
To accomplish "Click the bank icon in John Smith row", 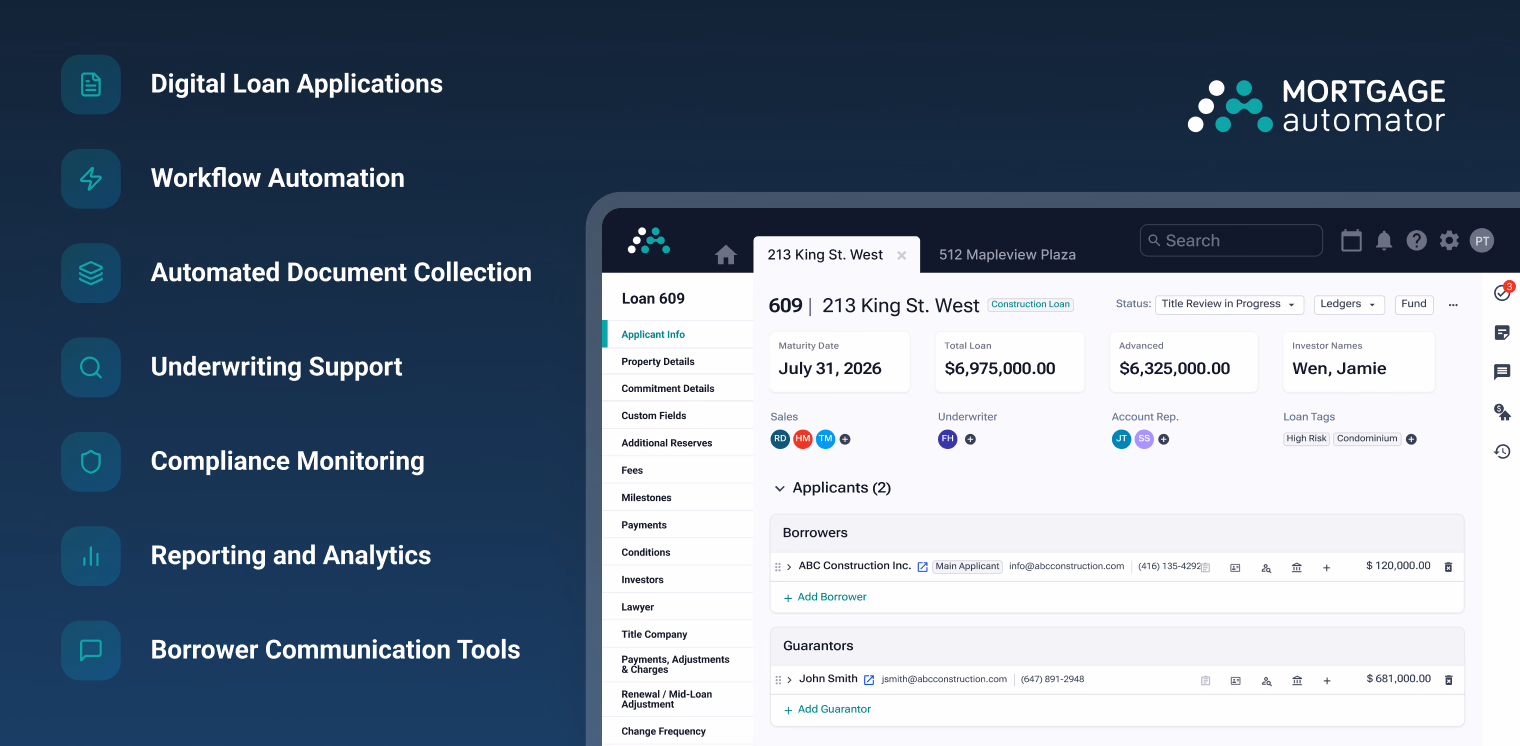I will coord(1297,681).
